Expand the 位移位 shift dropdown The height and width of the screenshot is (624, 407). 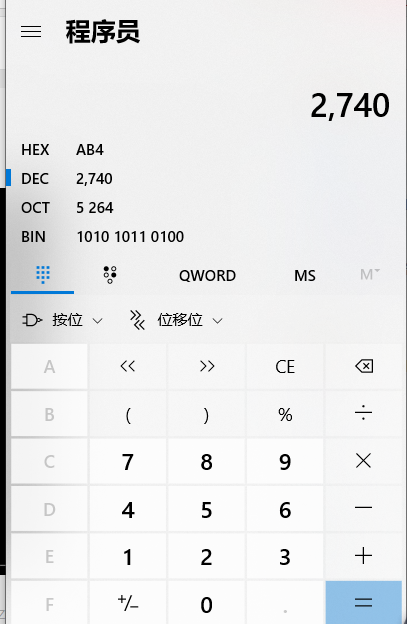tap(176, 320)
